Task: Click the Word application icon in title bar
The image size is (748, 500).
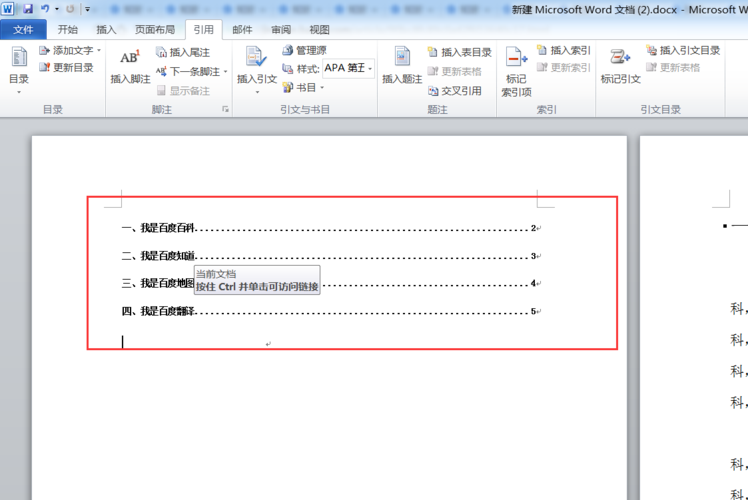Action: point(8,9)
